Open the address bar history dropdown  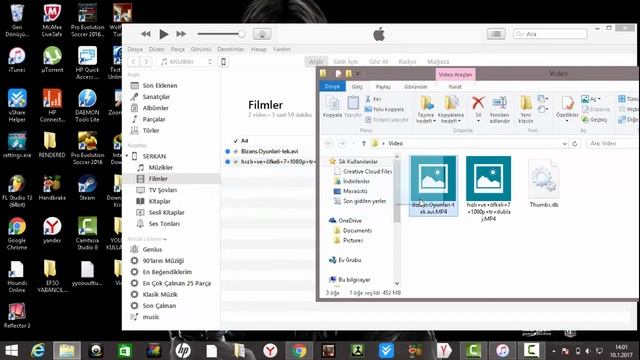564,144
